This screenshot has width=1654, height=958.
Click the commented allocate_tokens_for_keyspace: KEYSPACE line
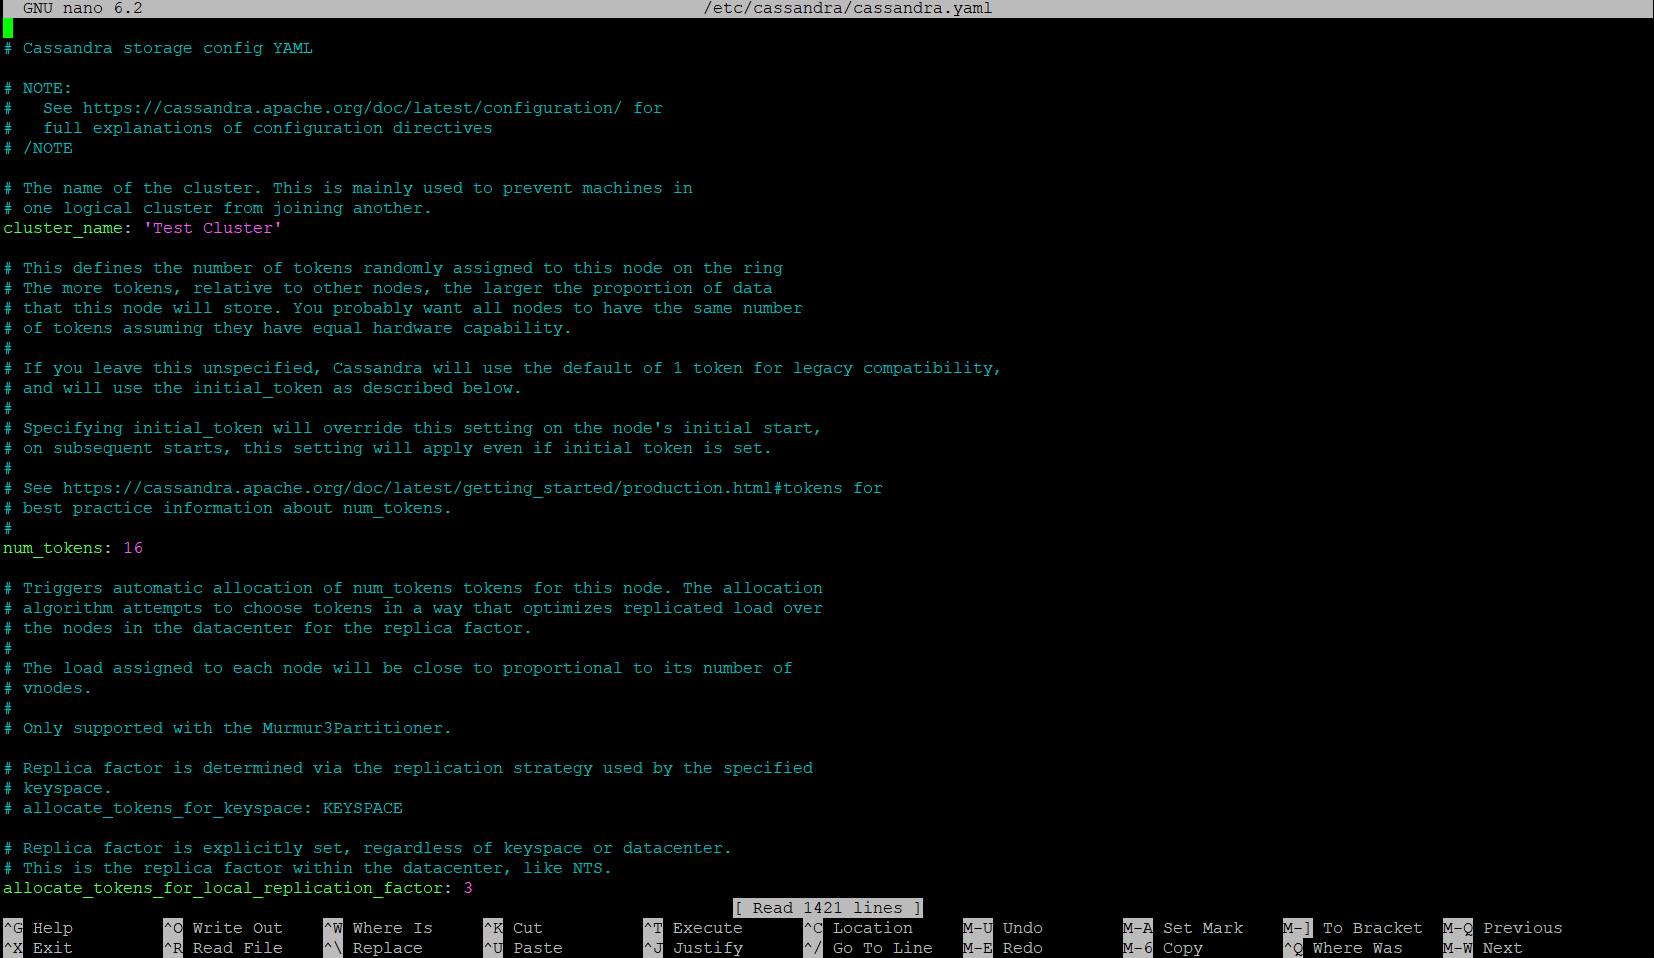coord(203,808)
